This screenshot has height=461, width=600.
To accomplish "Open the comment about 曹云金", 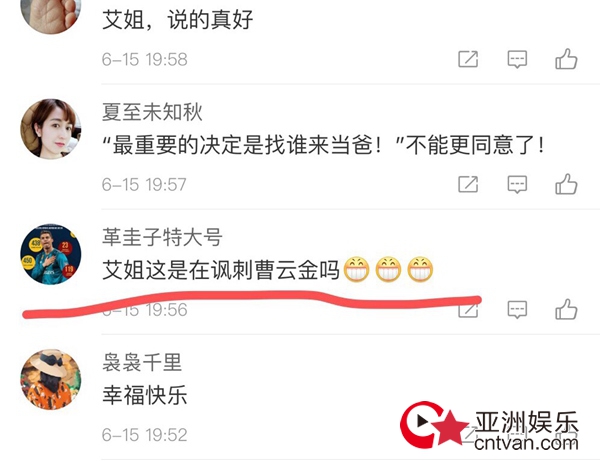I will coord(268,270).
